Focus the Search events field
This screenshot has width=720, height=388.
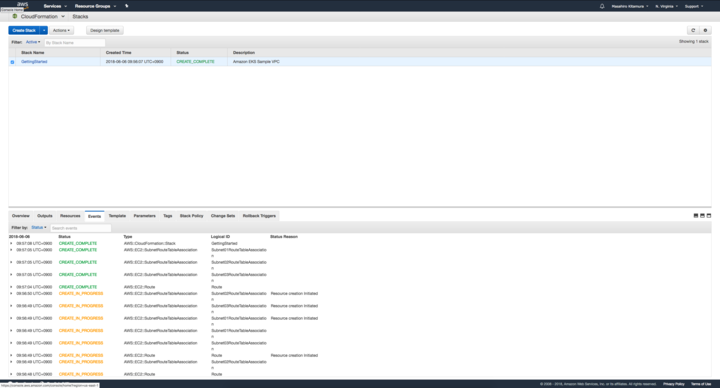(80, 228)
